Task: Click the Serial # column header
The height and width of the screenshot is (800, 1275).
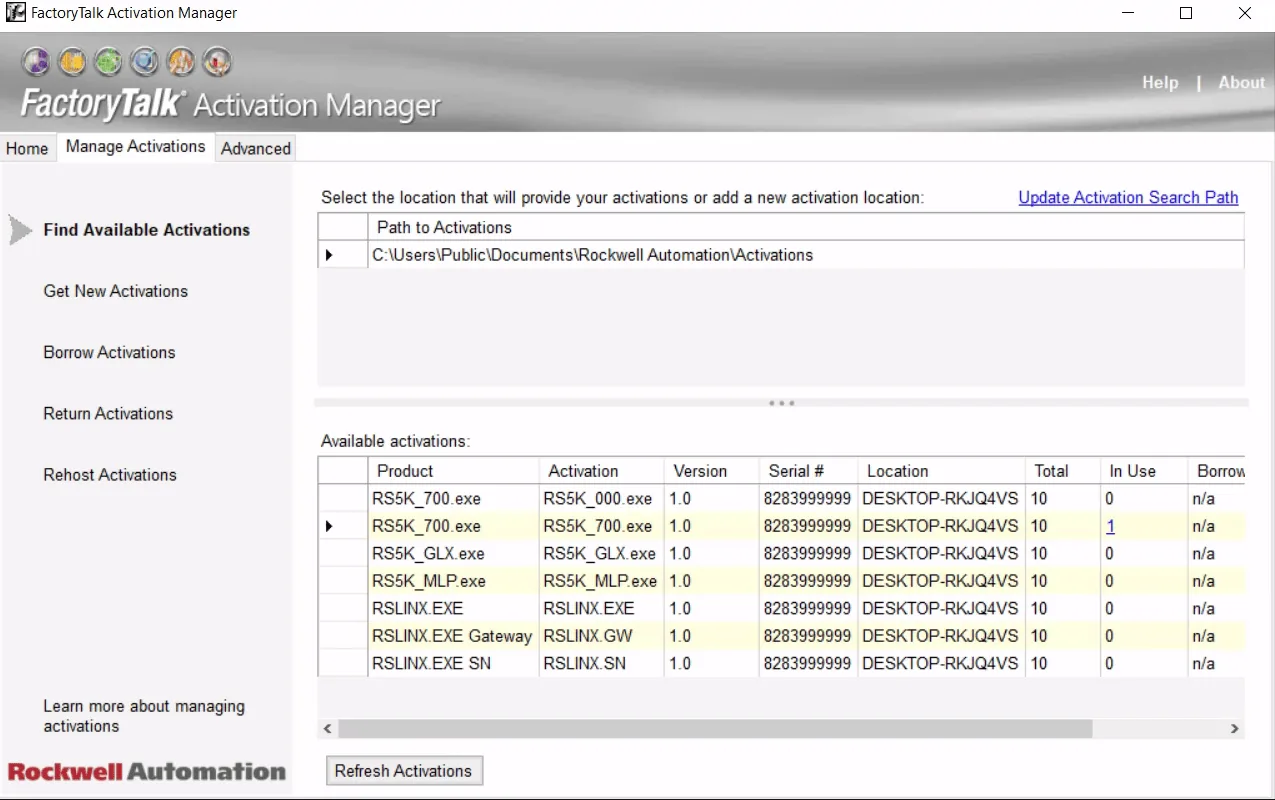Action: point(808,471)
